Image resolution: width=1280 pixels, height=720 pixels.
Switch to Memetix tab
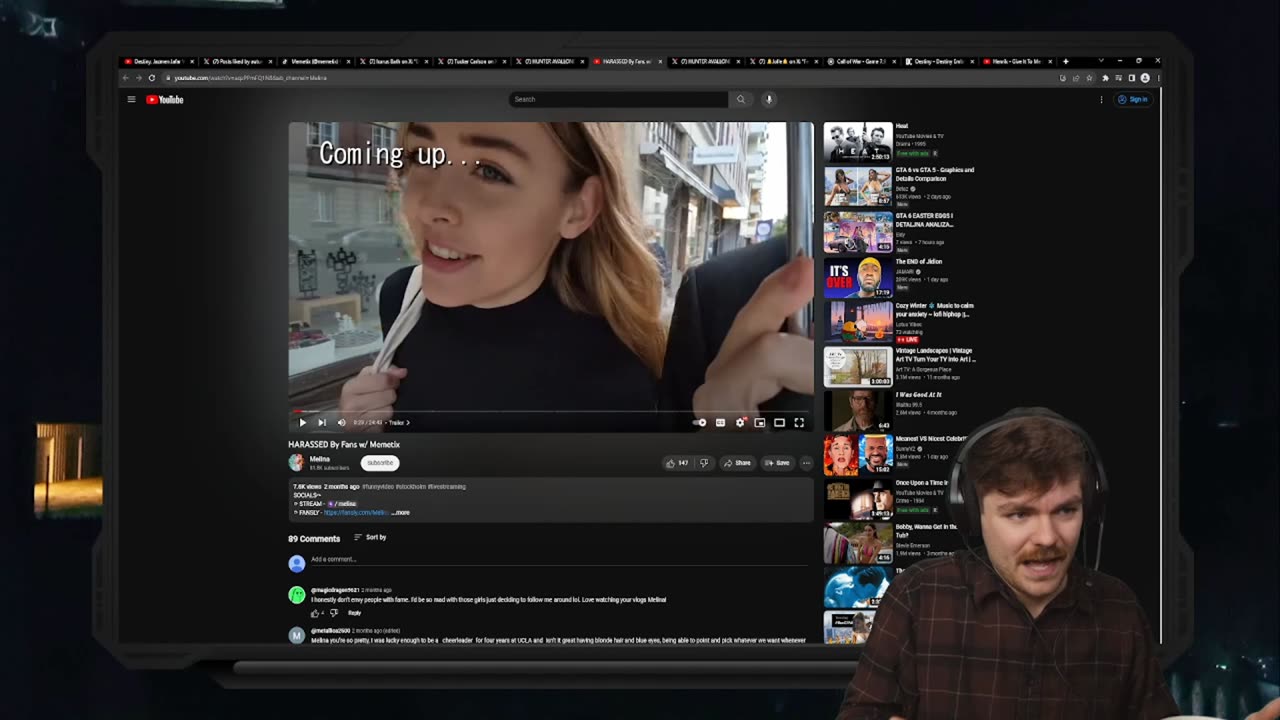point(315,62)
